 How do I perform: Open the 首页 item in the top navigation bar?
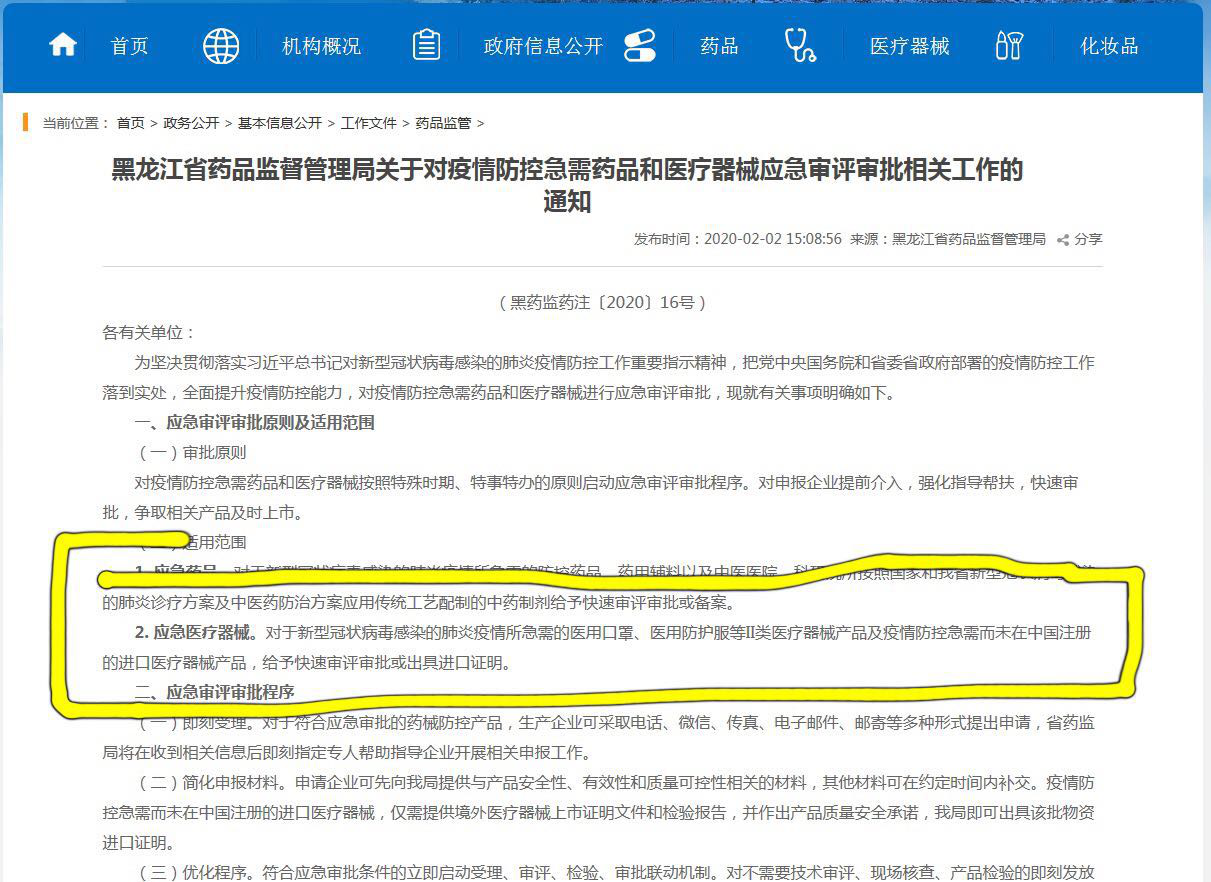(x=129, y=46)
